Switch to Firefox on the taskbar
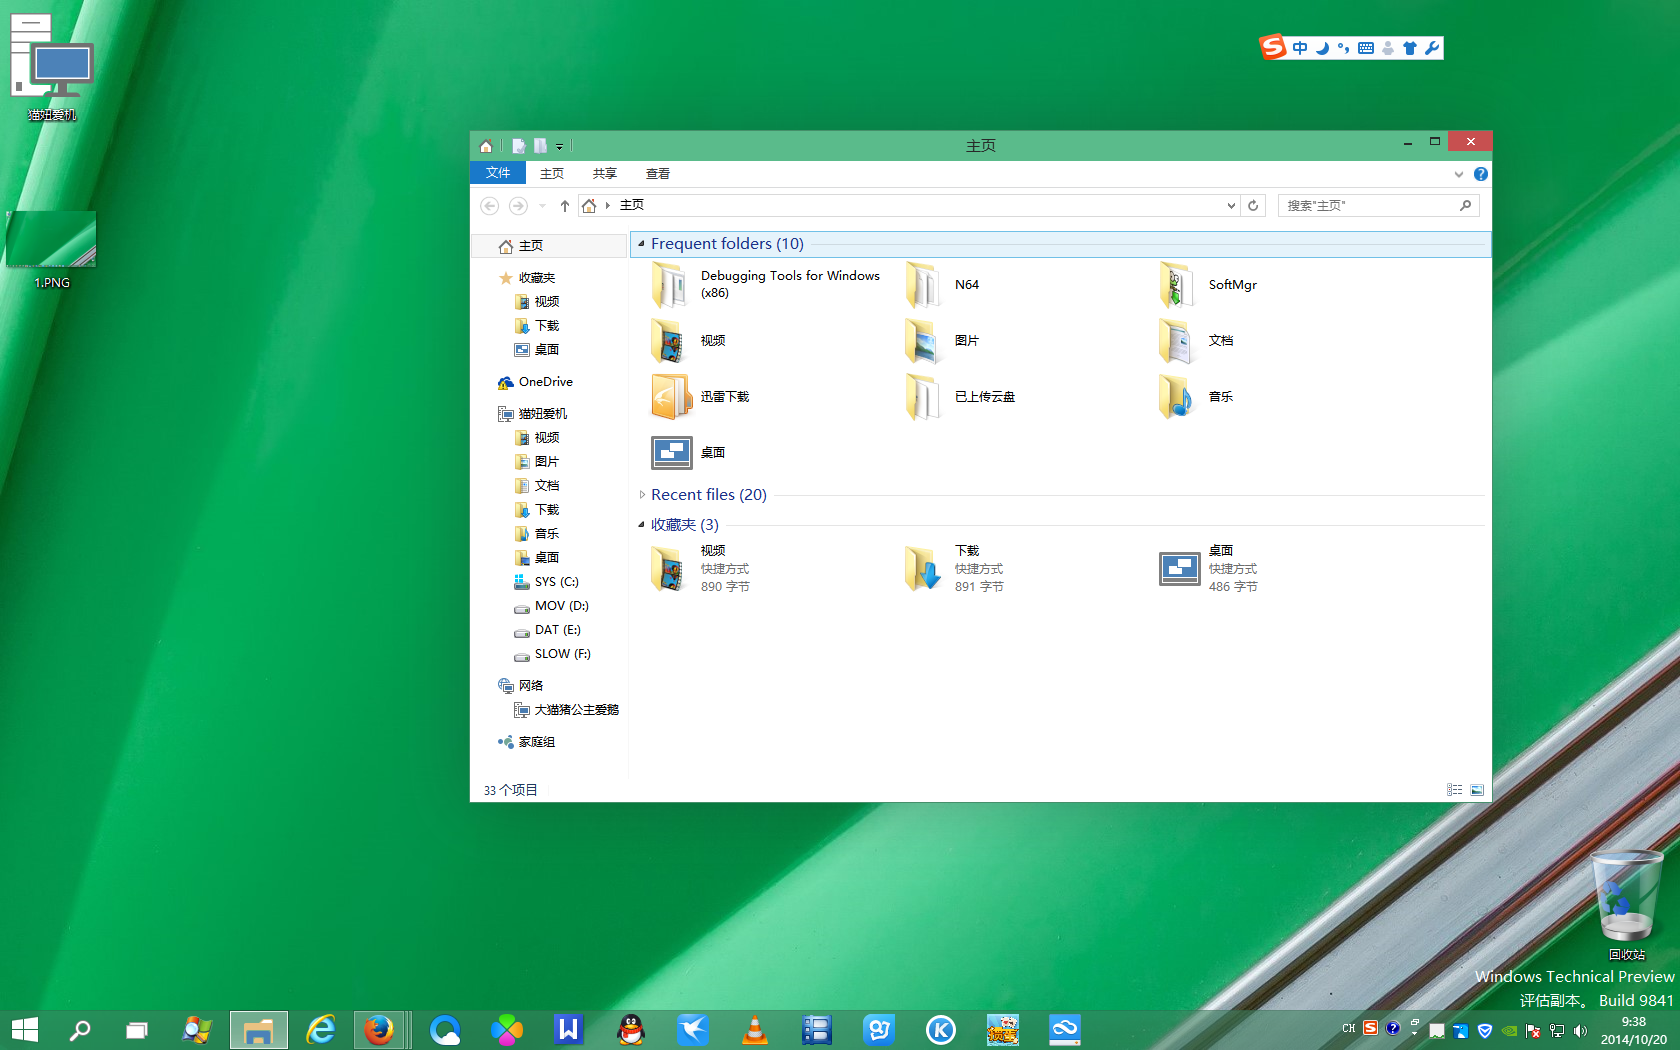 coord(379,1030)
